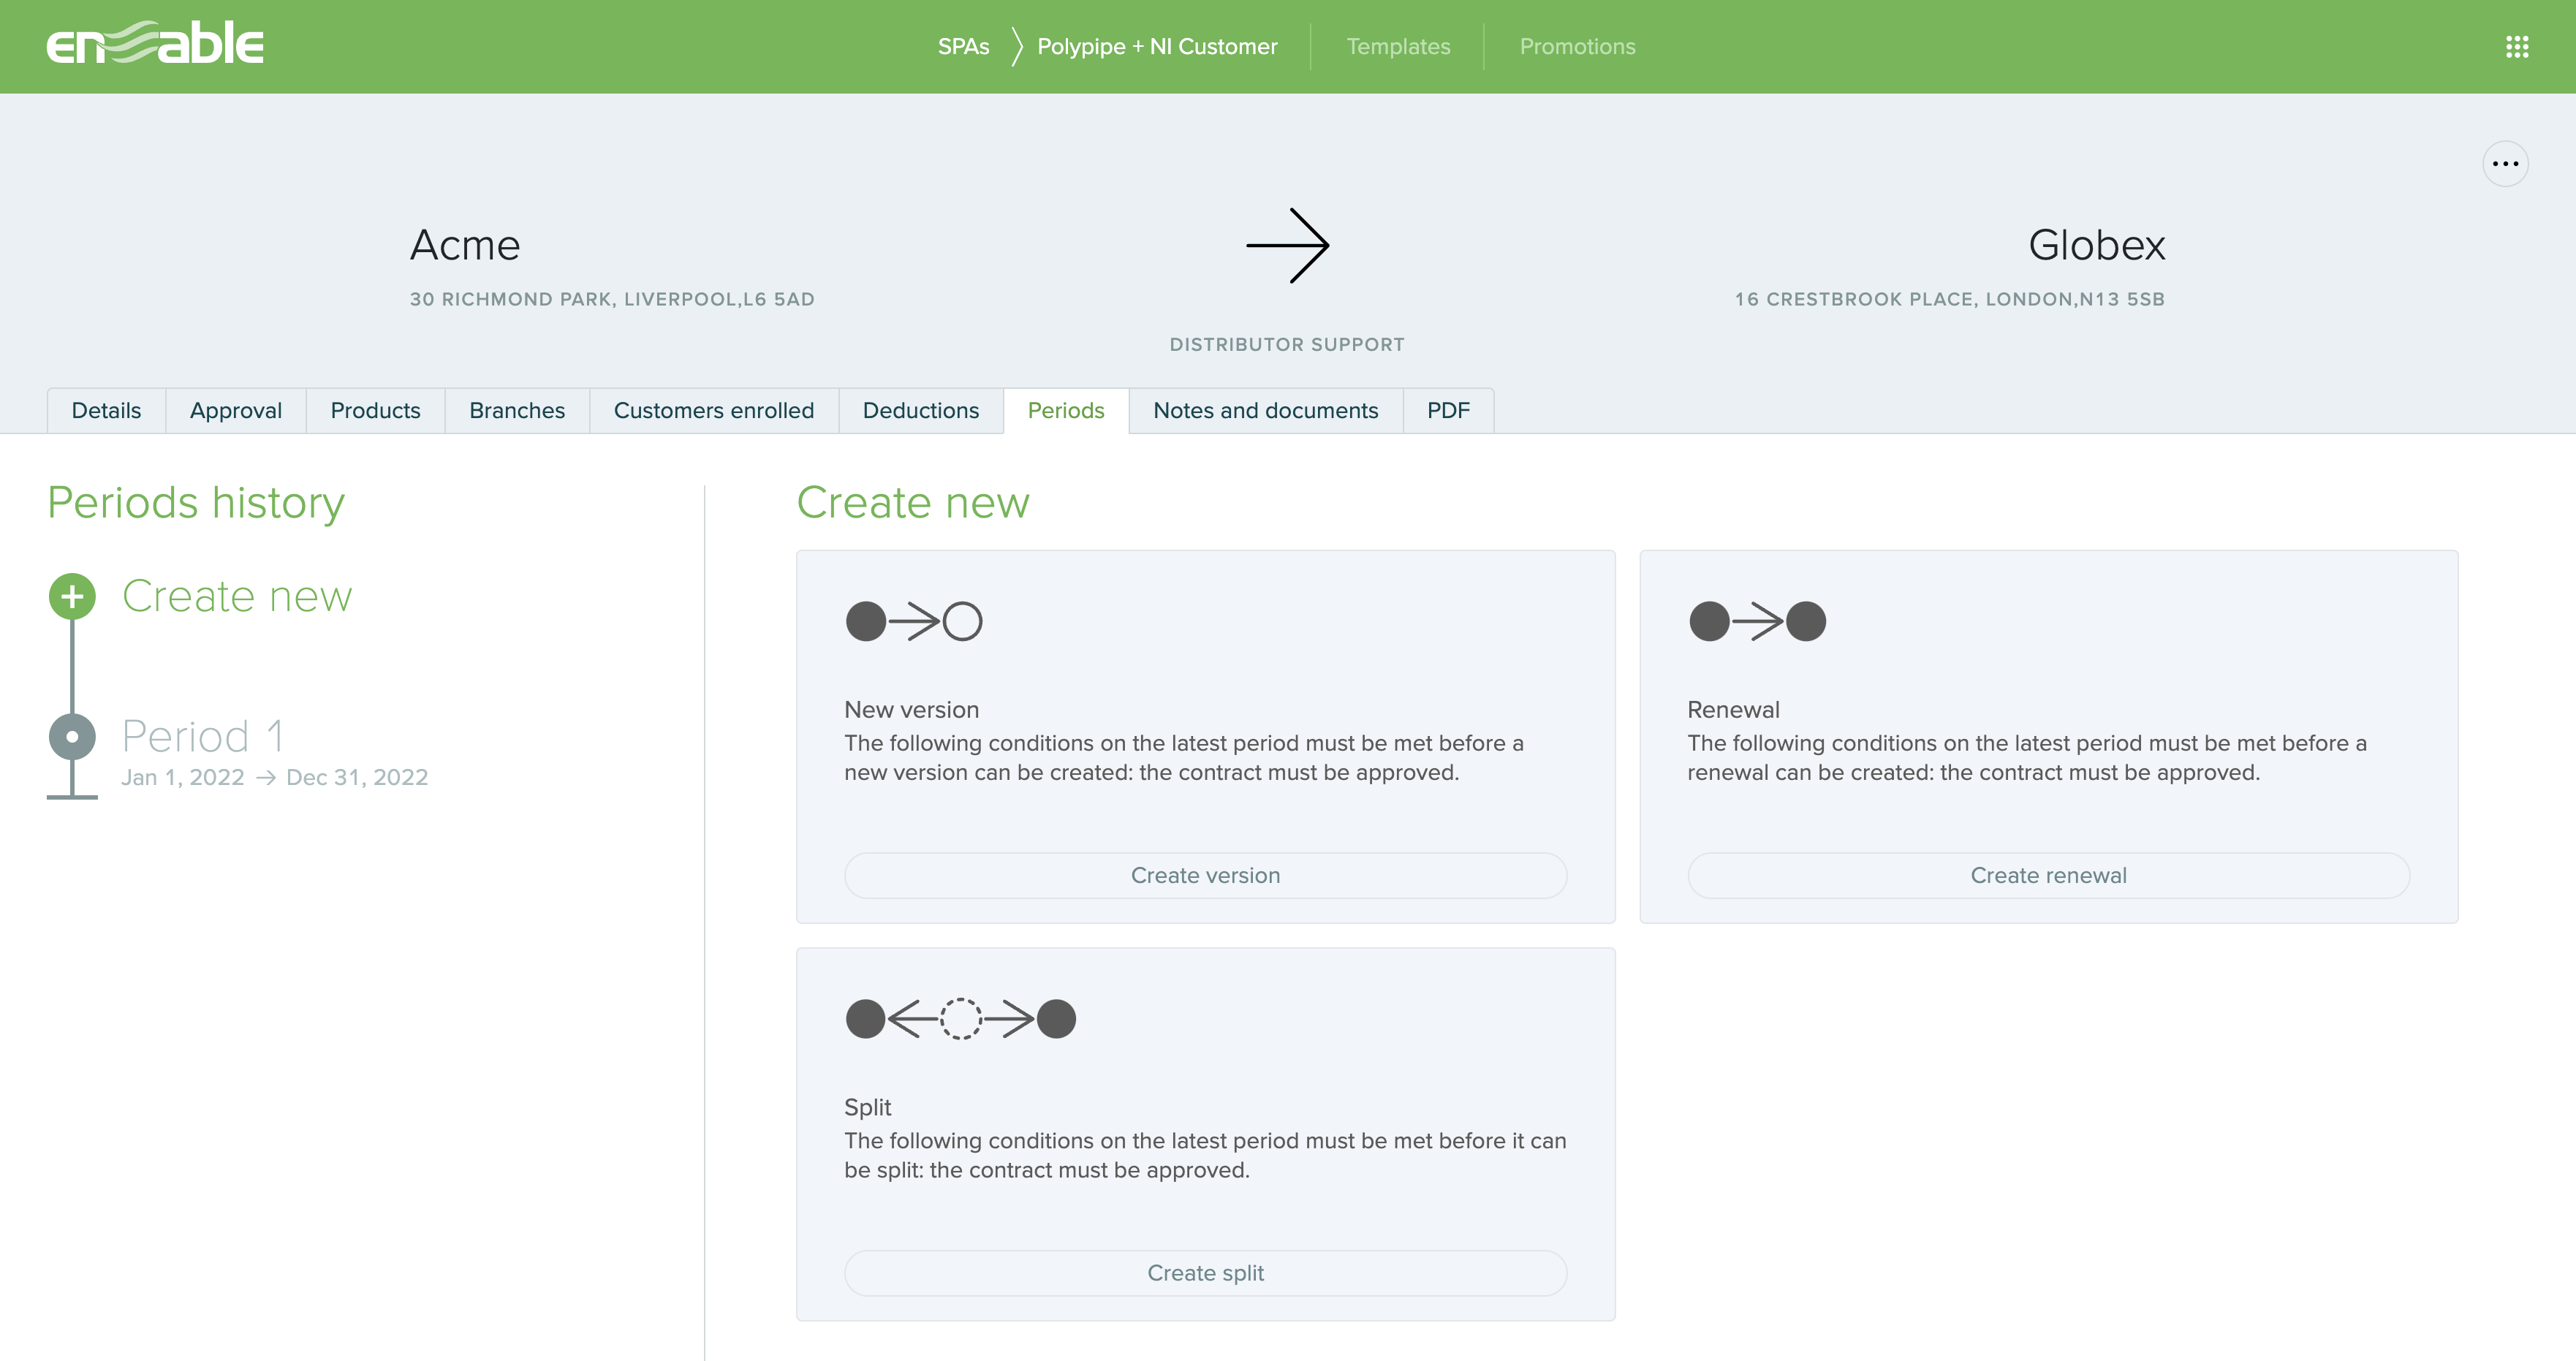This screenshot has height=1361, width=2576.
Task: Click the green plus Create new icon
Action: [72, 597]
